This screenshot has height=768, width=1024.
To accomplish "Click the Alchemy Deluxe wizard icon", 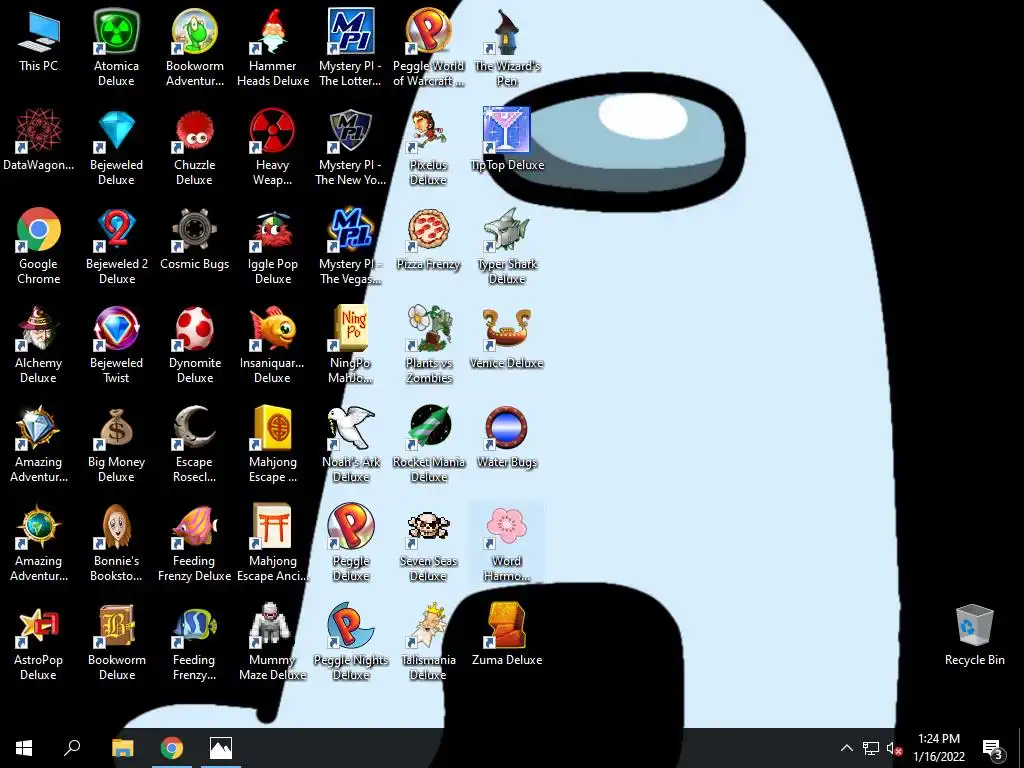I will (39, 328).
